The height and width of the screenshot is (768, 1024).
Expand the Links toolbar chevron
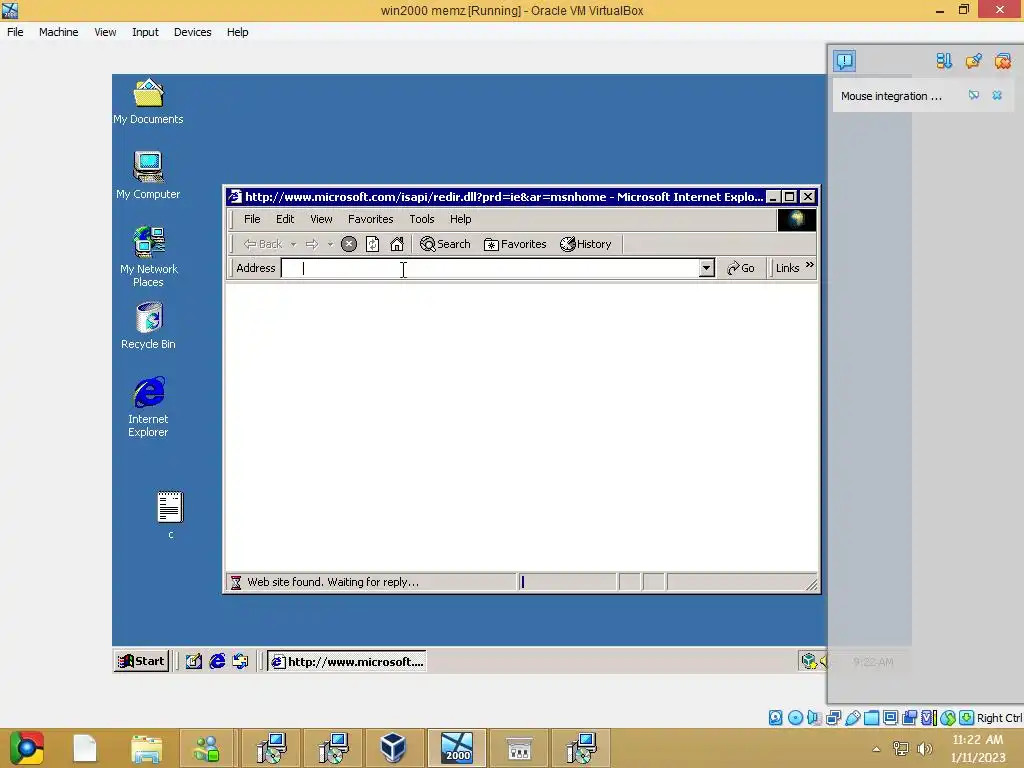click(810, 265)
